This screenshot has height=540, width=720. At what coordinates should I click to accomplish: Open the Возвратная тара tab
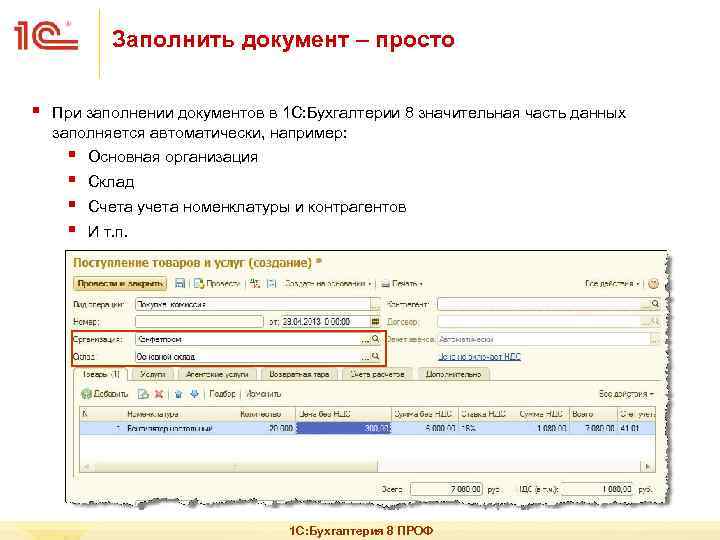[299, 374]
